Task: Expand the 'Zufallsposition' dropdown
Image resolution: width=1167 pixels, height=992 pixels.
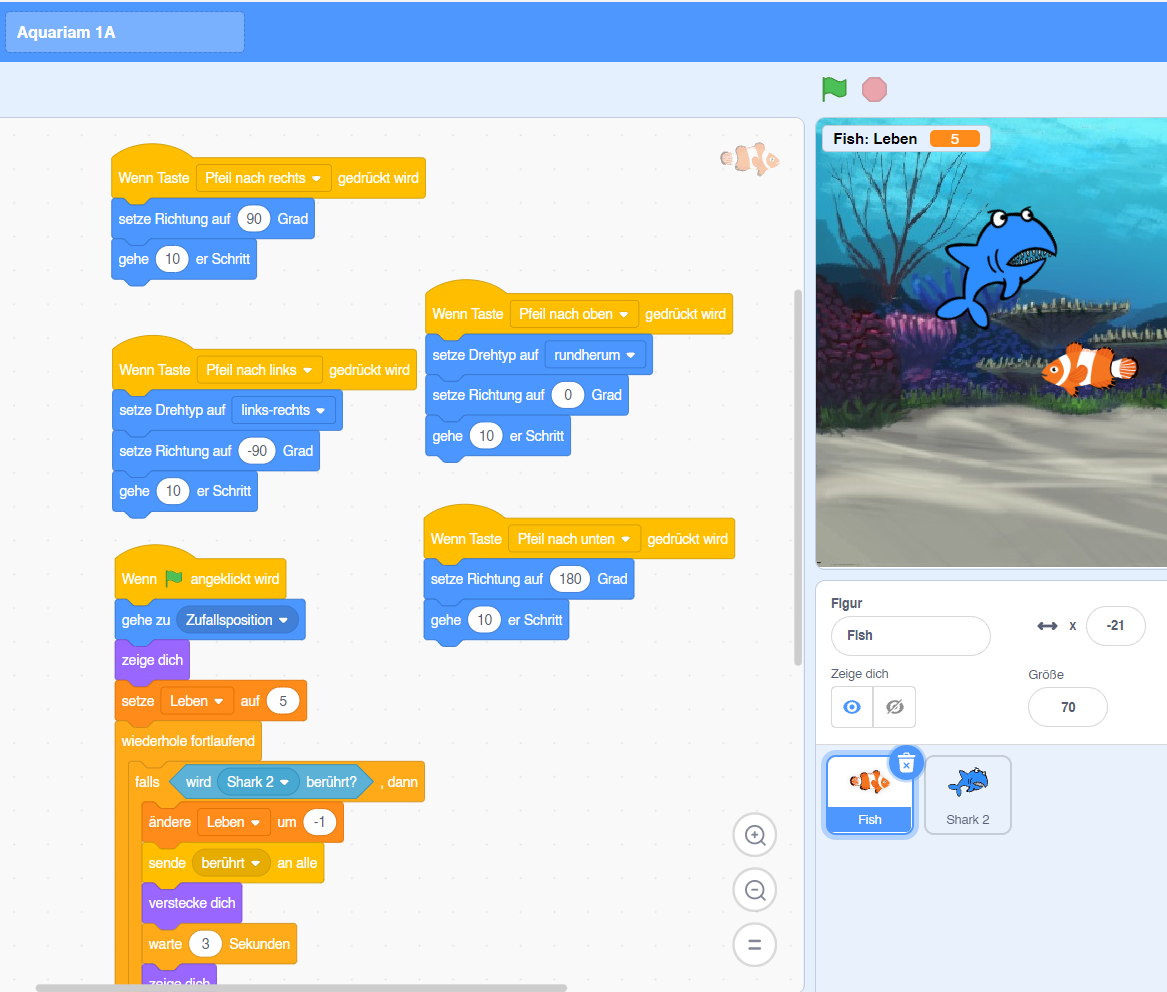Action: [x=283, y=621]
